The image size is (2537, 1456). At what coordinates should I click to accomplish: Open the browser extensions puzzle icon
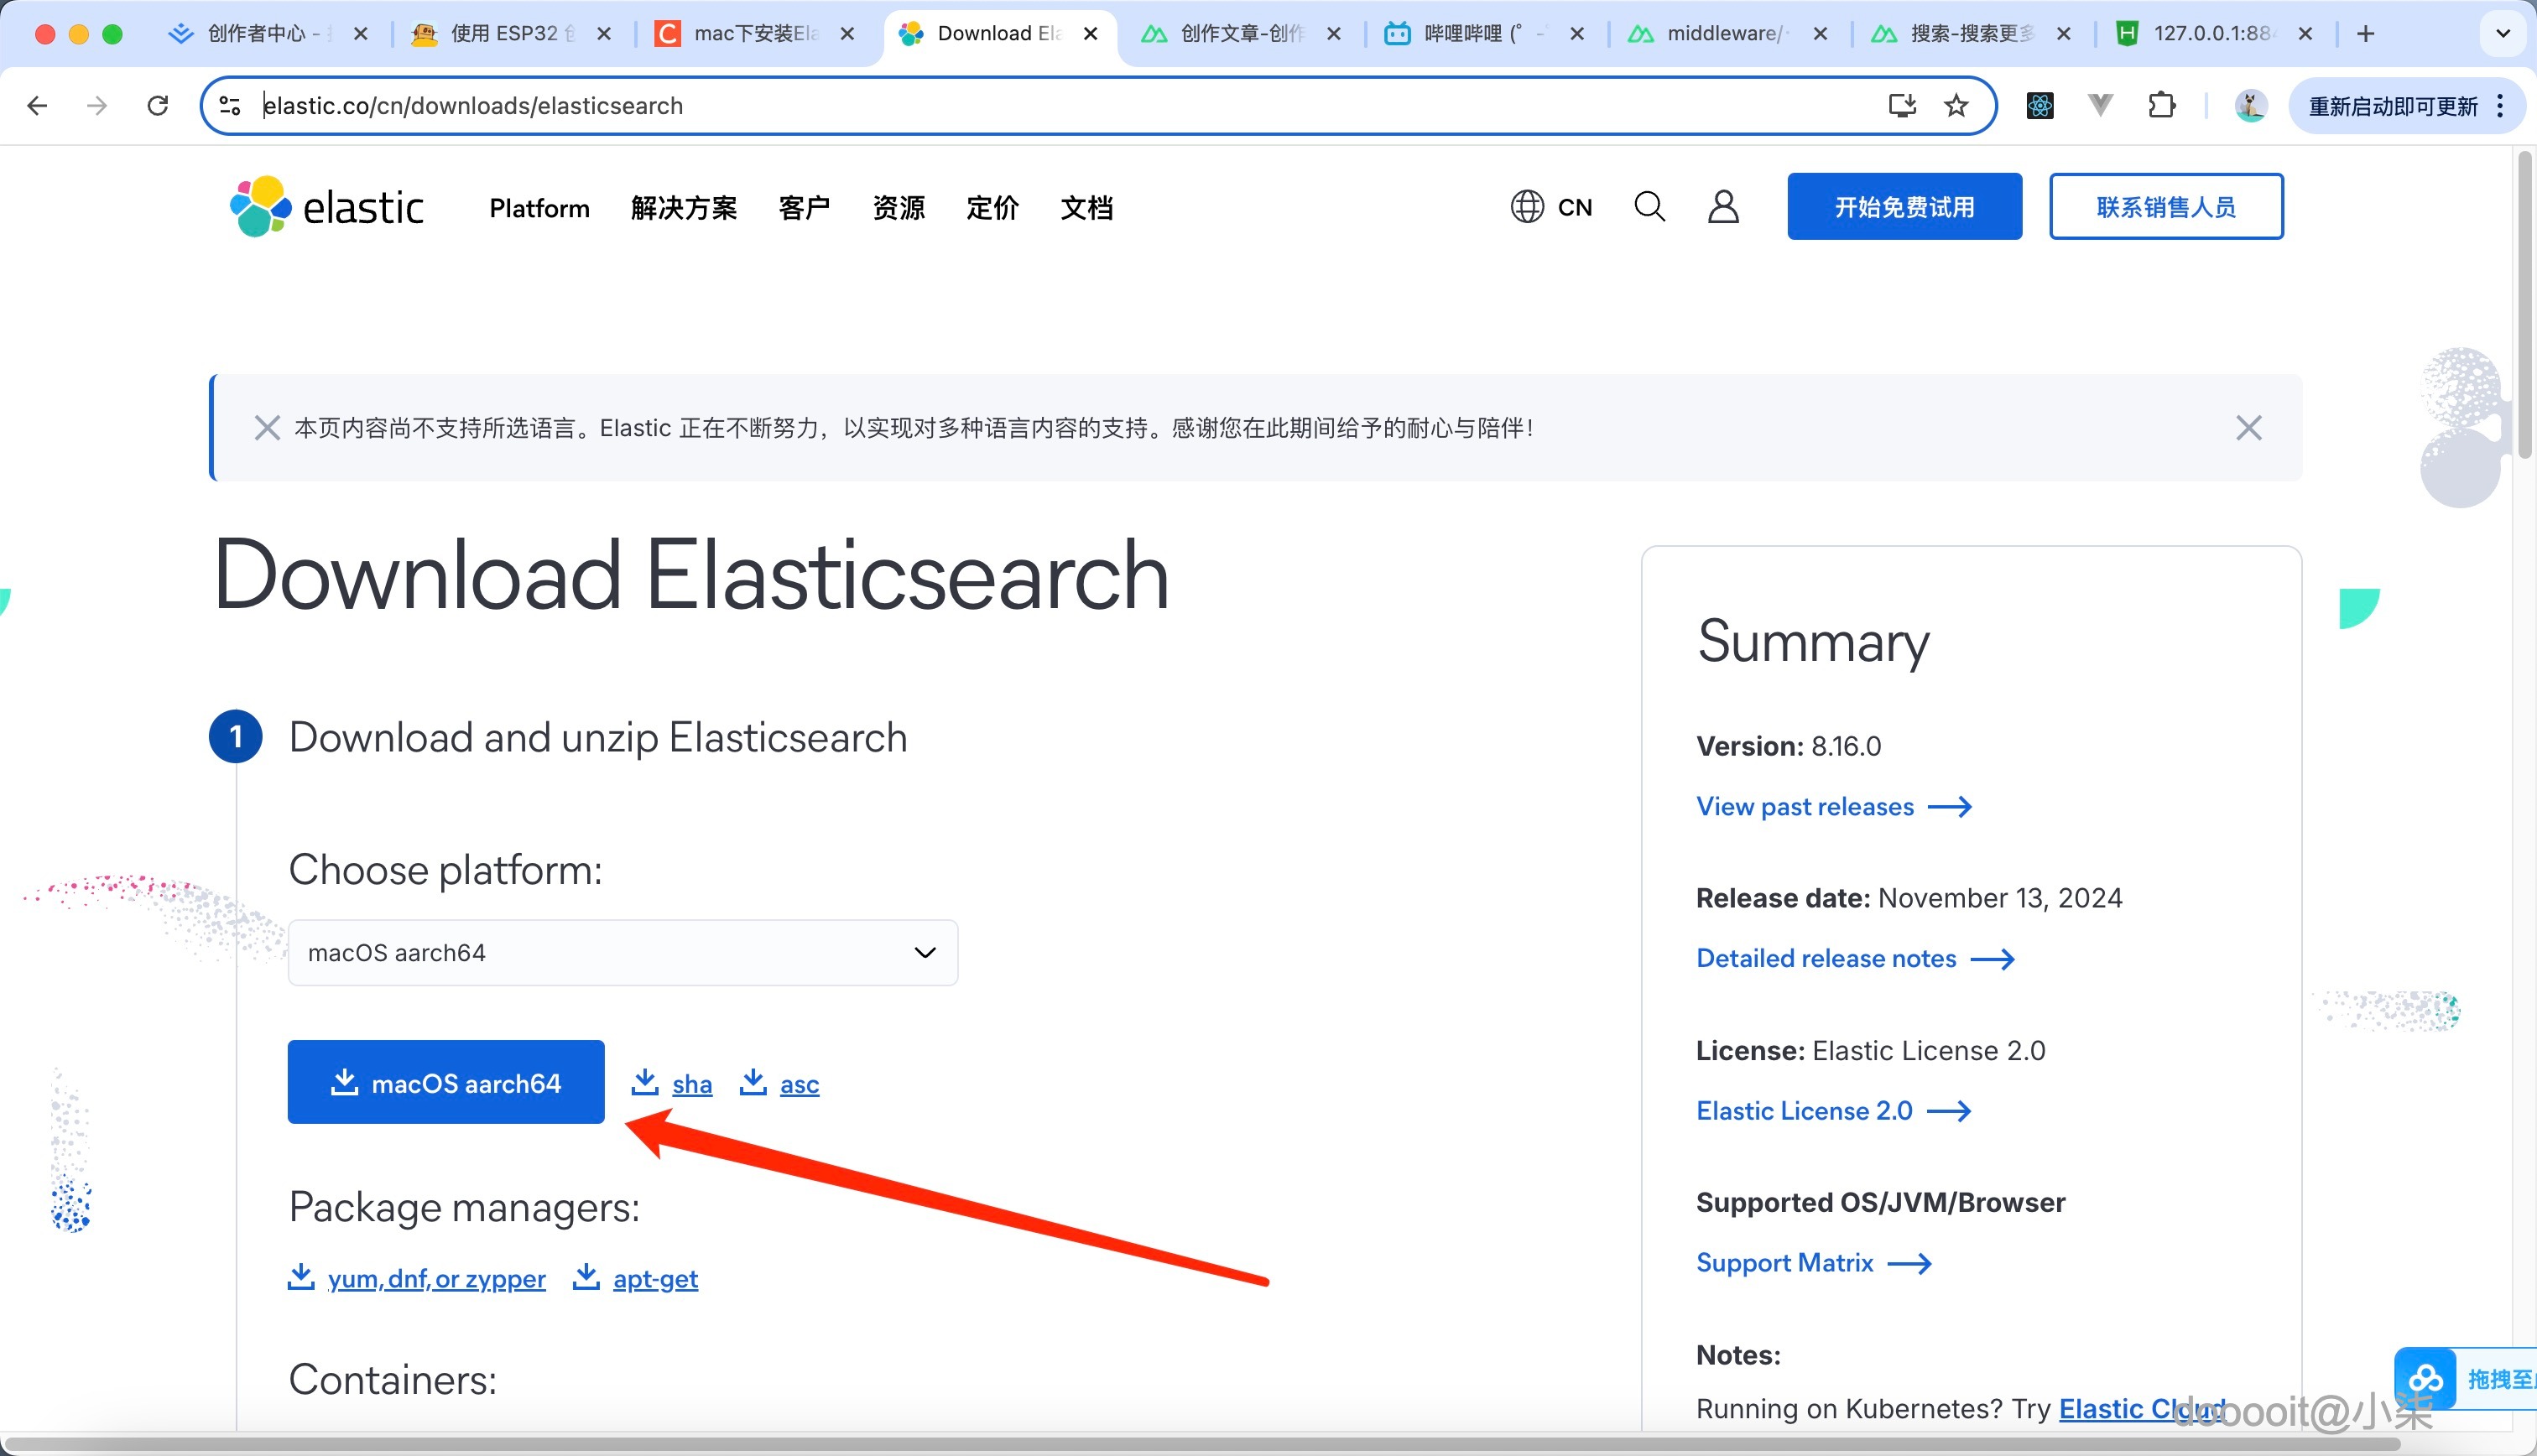tap(2161, 106)
